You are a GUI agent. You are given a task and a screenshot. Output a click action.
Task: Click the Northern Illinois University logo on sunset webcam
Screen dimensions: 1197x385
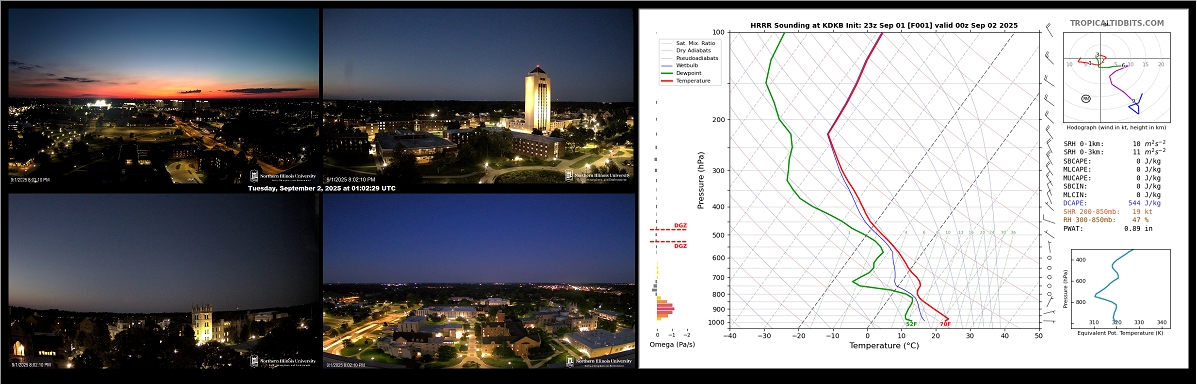(284, 175)
